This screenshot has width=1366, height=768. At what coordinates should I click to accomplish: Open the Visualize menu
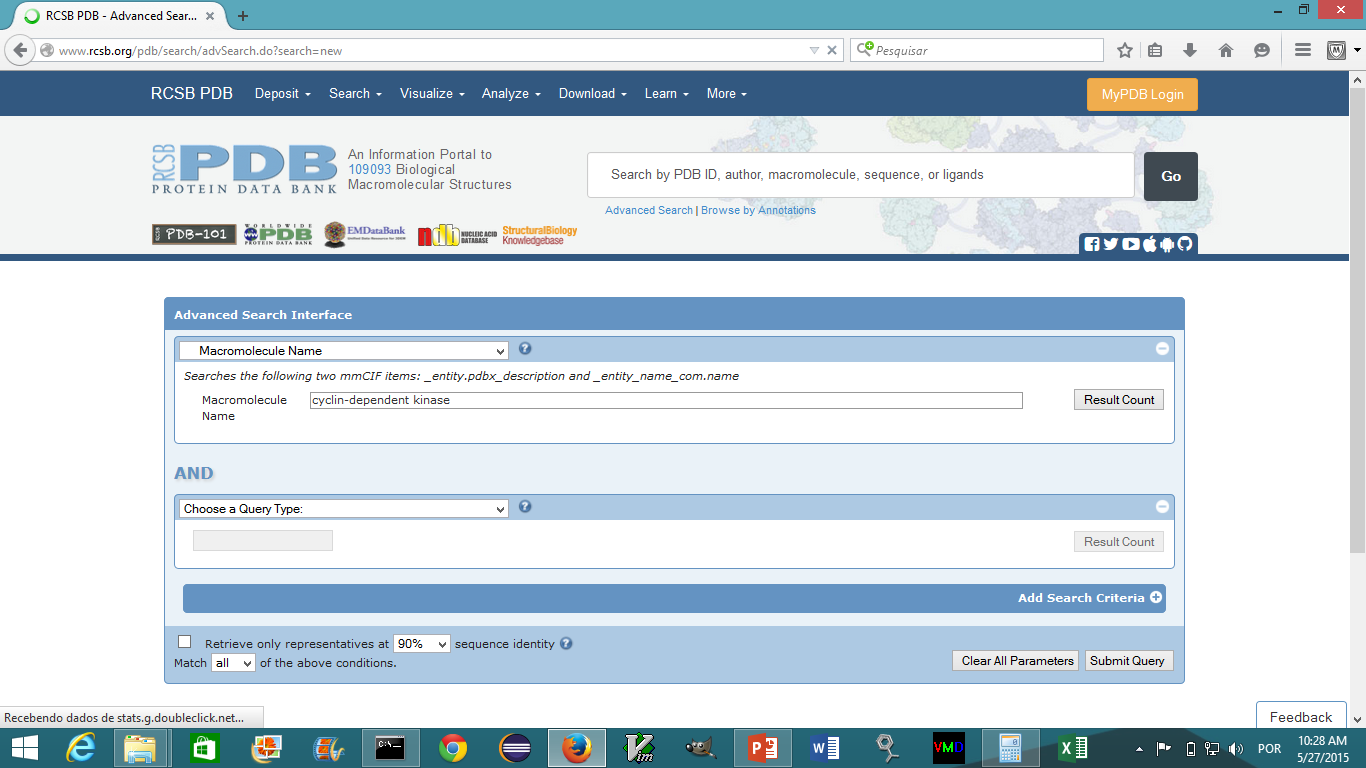[x=432, y=93]
